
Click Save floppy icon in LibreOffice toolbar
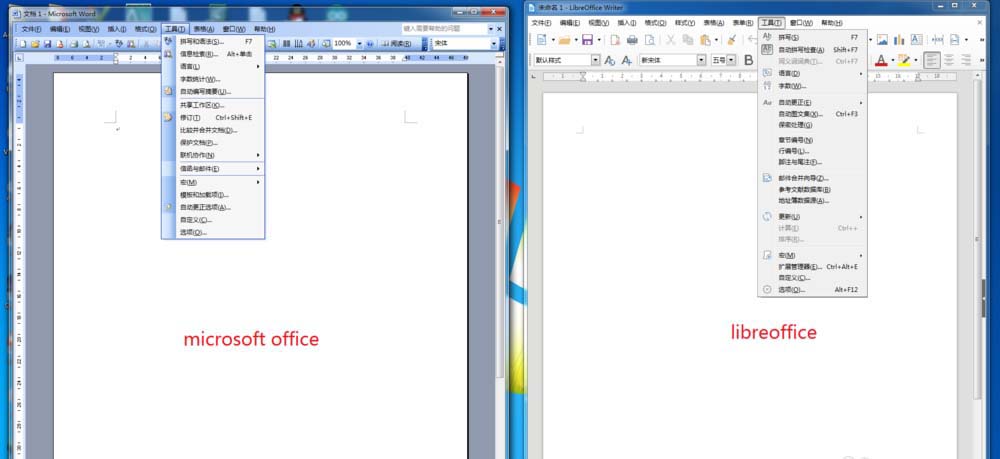587,40
